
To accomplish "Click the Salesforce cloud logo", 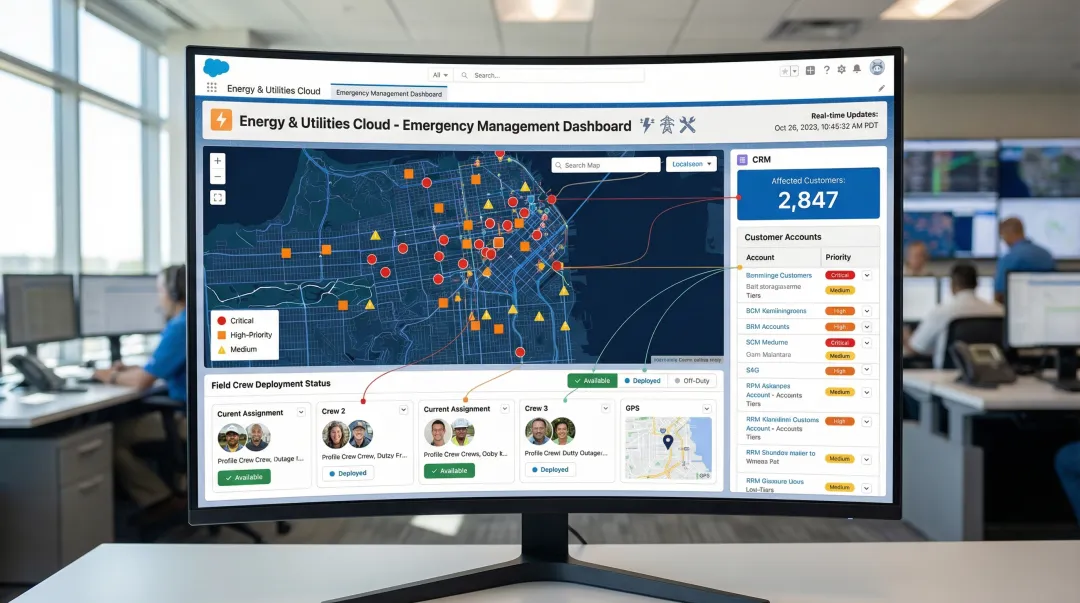I will tap(216, 67).
